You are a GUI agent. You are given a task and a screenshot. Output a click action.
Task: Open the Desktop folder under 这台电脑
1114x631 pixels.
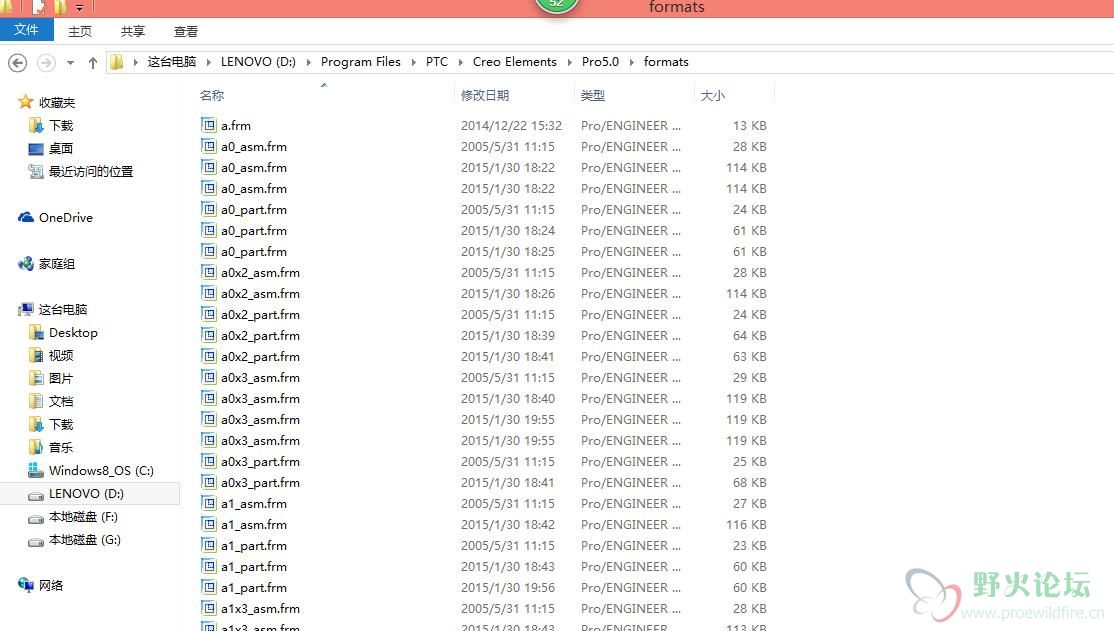tap(73, 333)
